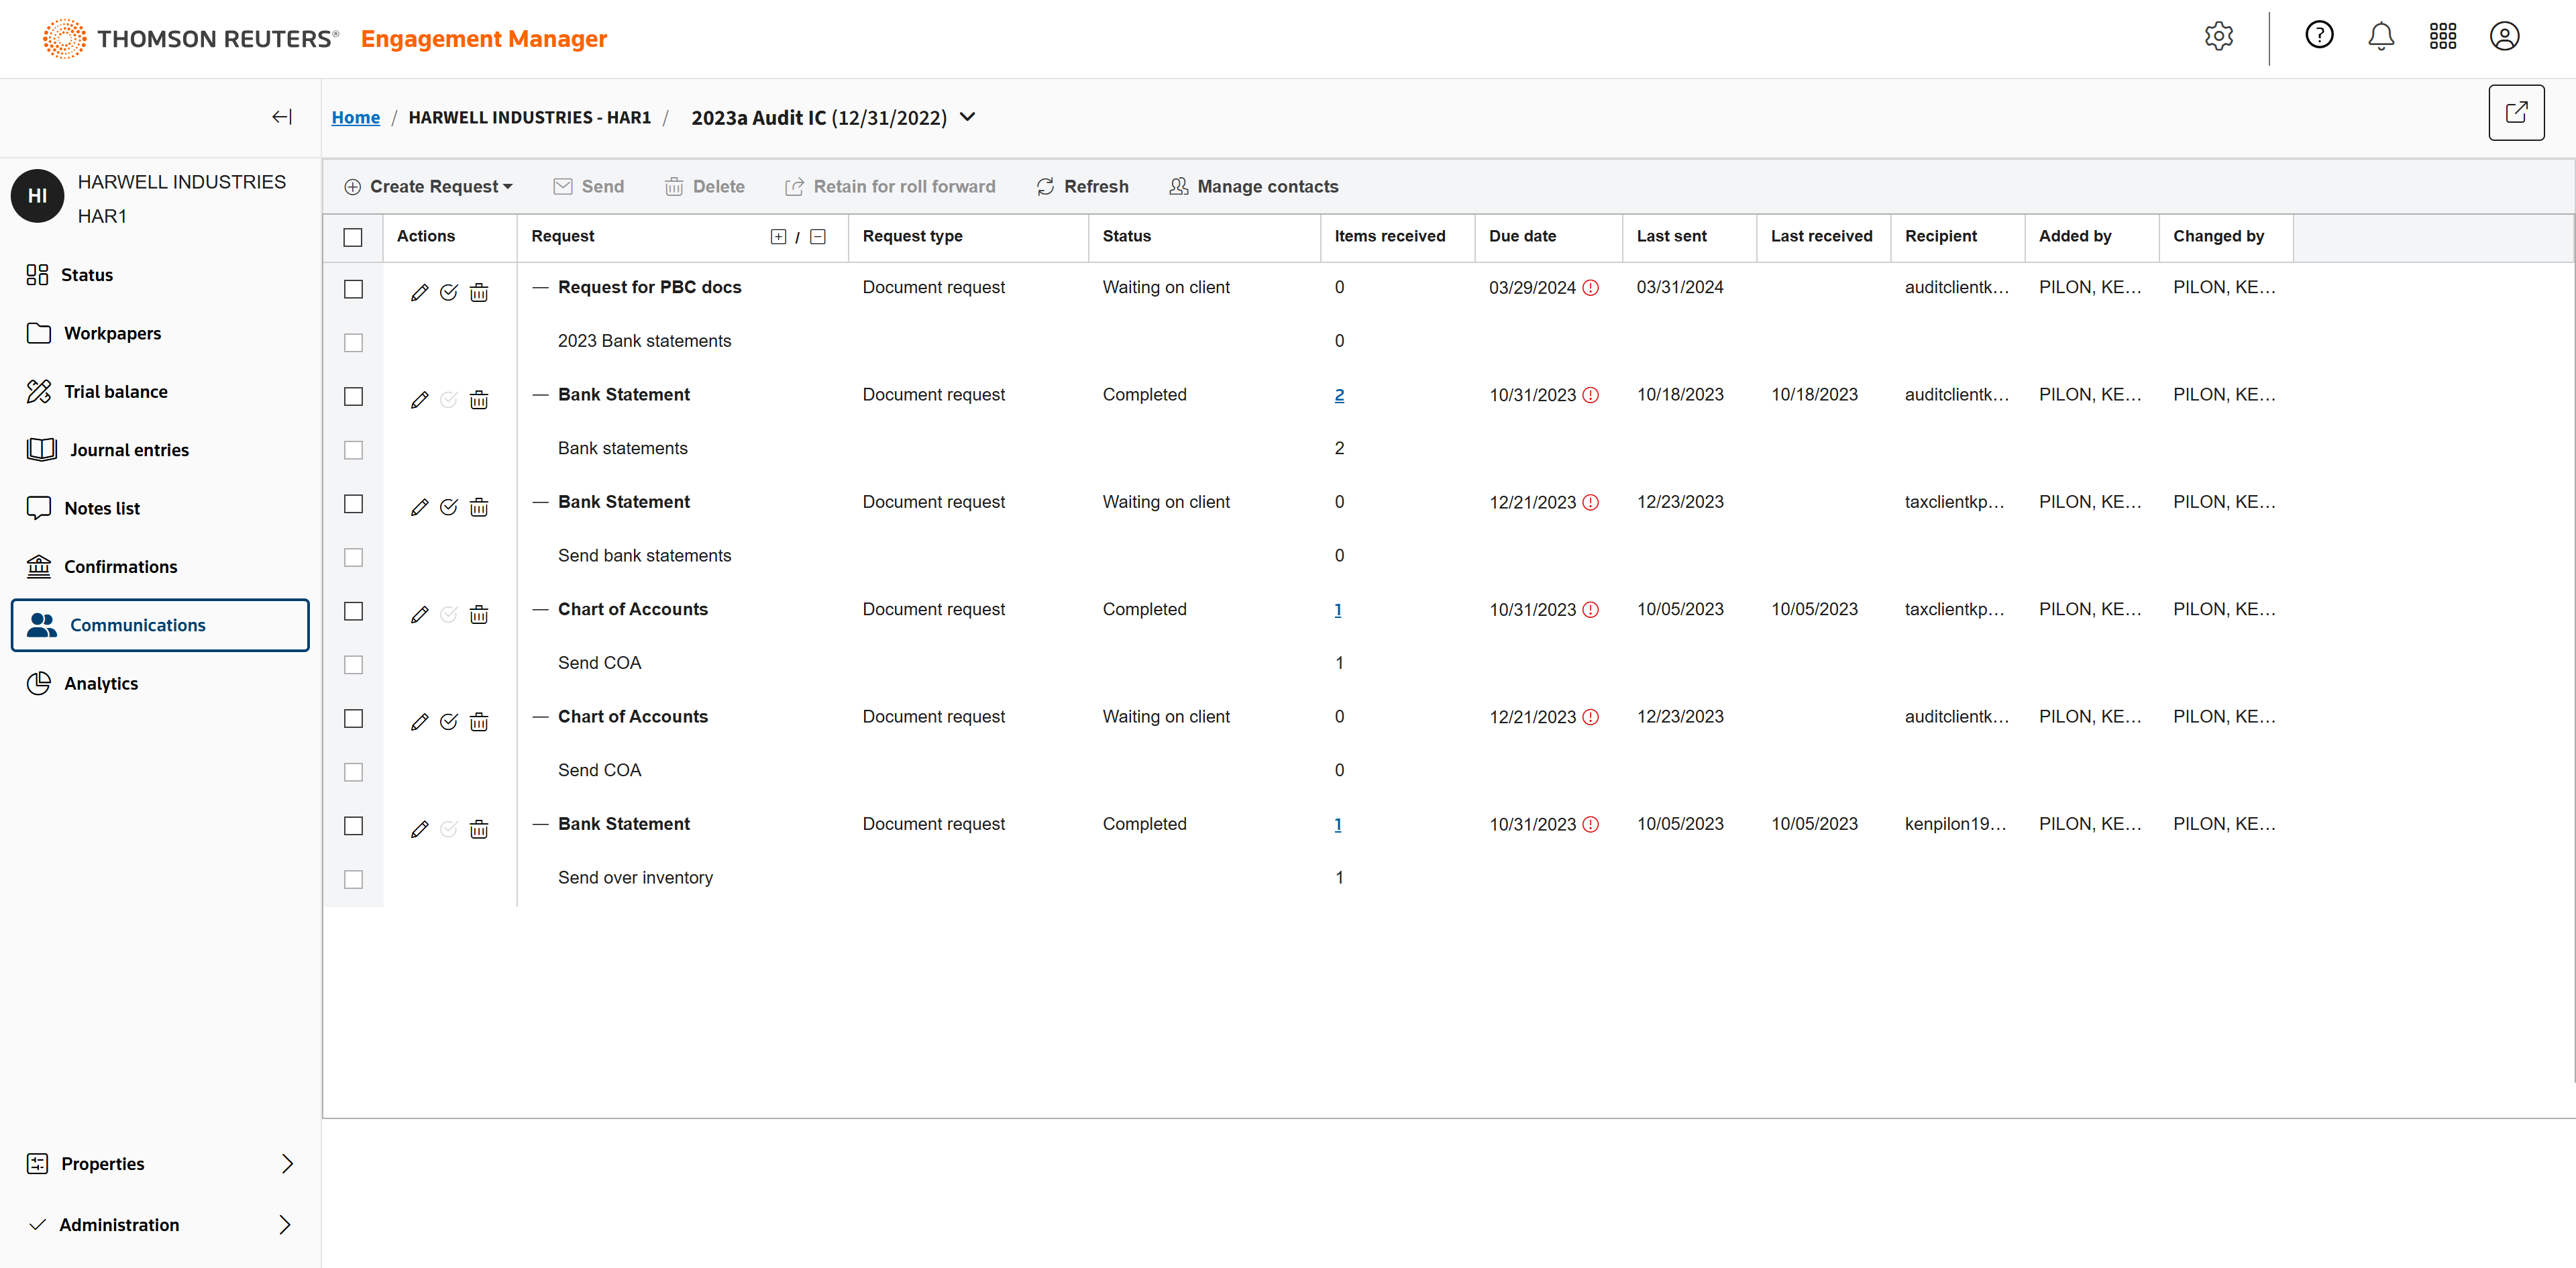This screenshot has height=1268, width=2576.
Task: Mark the Request for PBC docs request complete
Action: tap(449, 291)
